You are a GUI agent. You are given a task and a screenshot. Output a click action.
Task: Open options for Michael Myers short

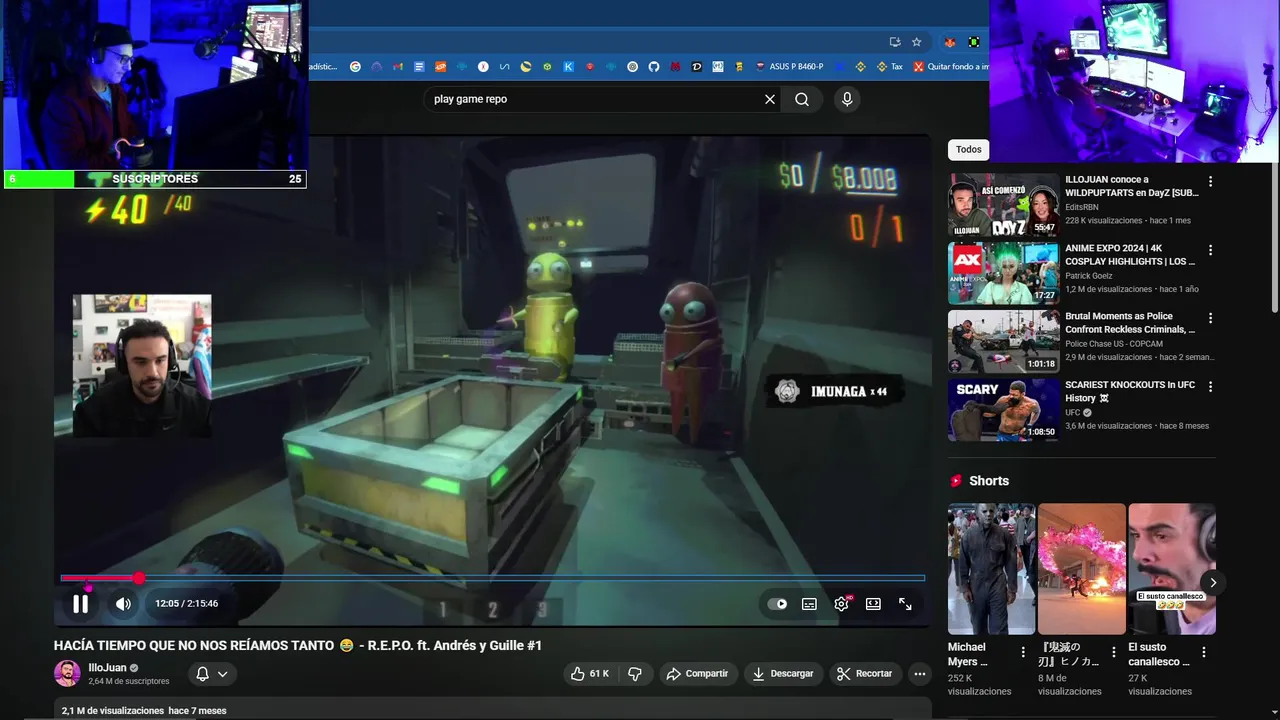[x=1023, y=652]
